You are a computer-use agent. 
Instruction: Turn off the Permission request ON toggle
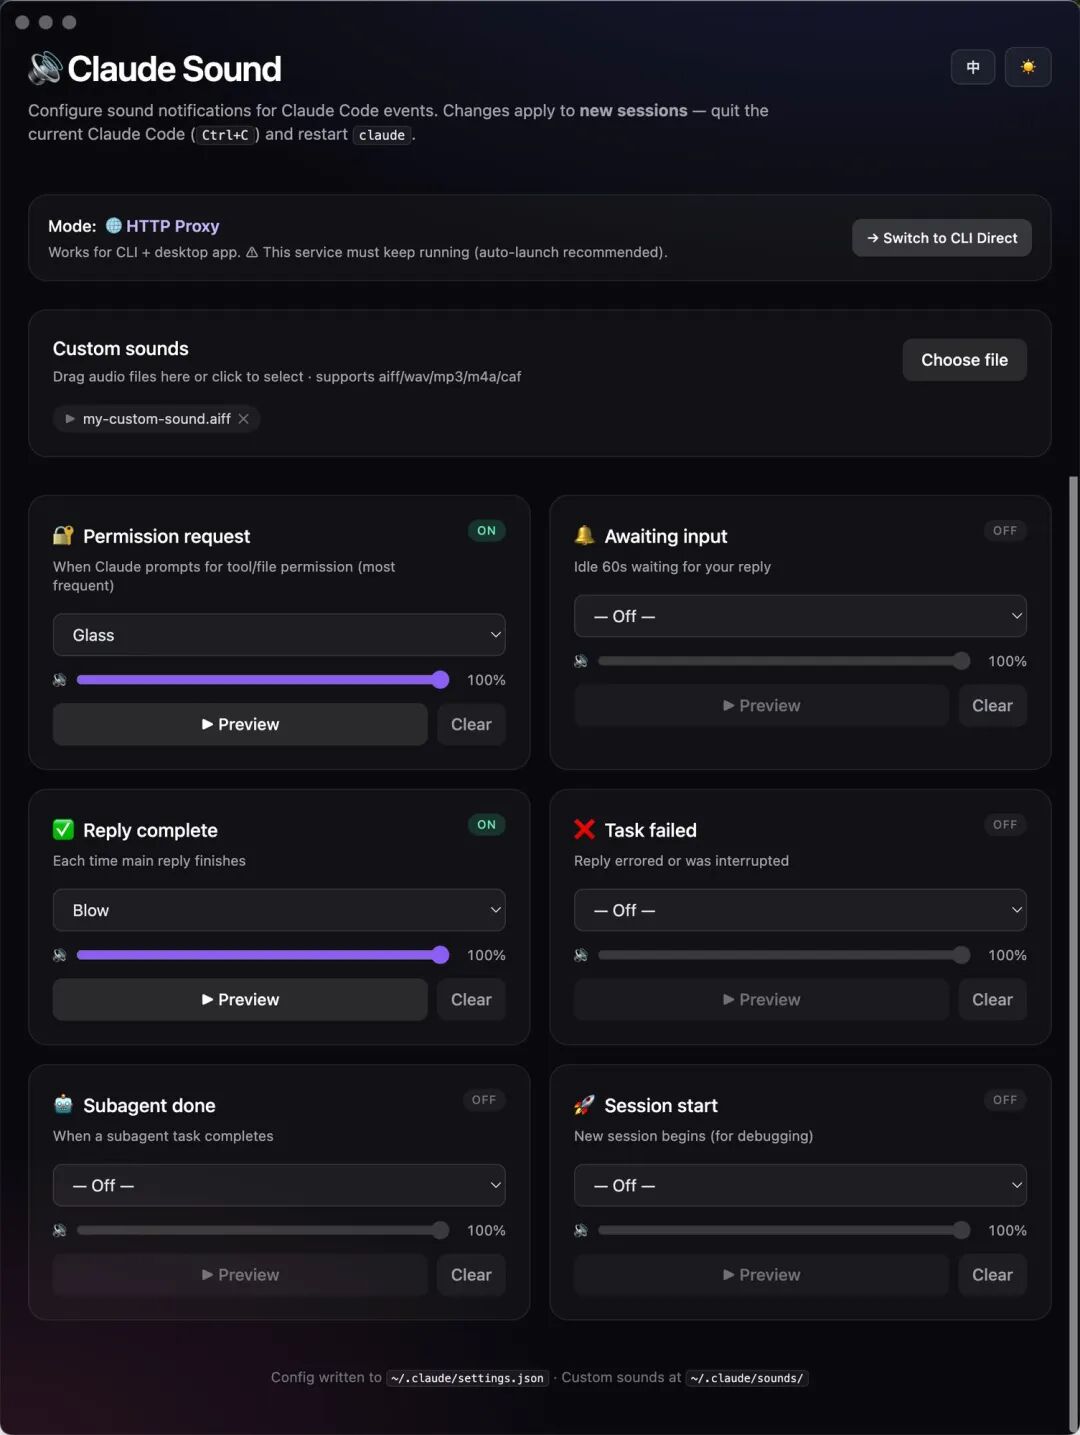tap(486, 531)
